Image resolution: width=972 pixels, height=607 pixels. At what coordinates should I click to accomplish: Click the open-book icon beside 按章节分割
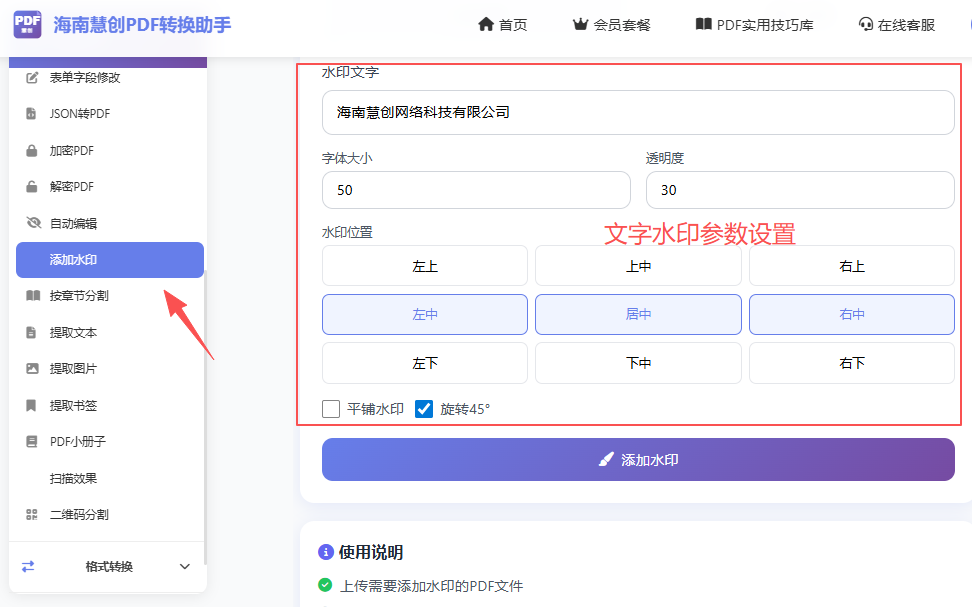click(33, 296)
